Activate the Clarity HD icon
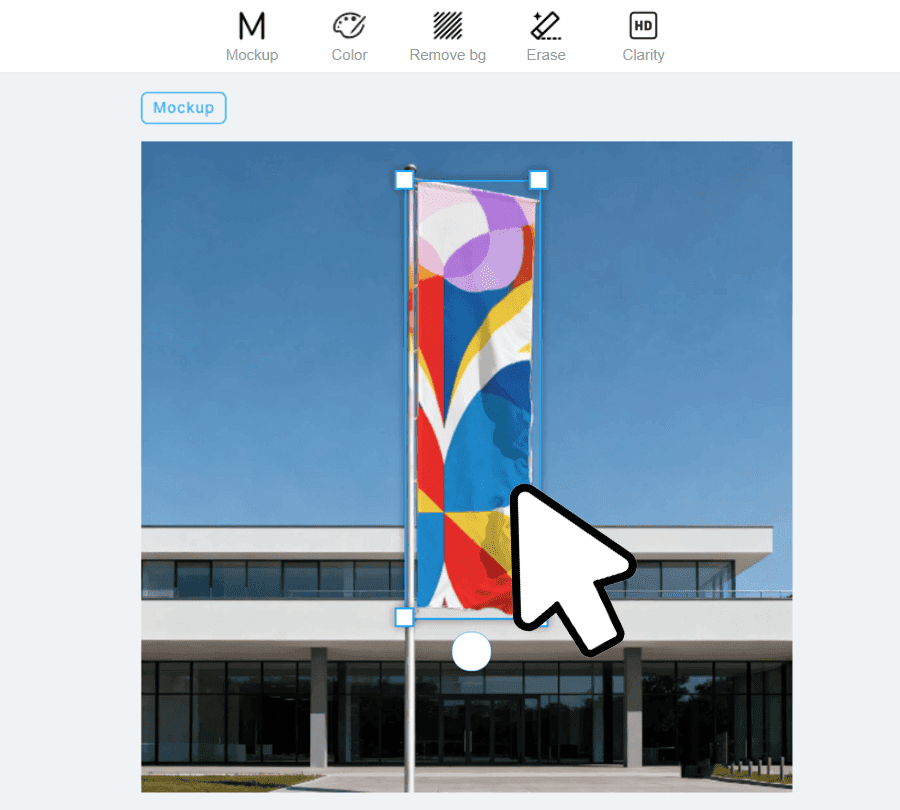The height and width of the screenshot is (810, 900). [x=643, y=26]
